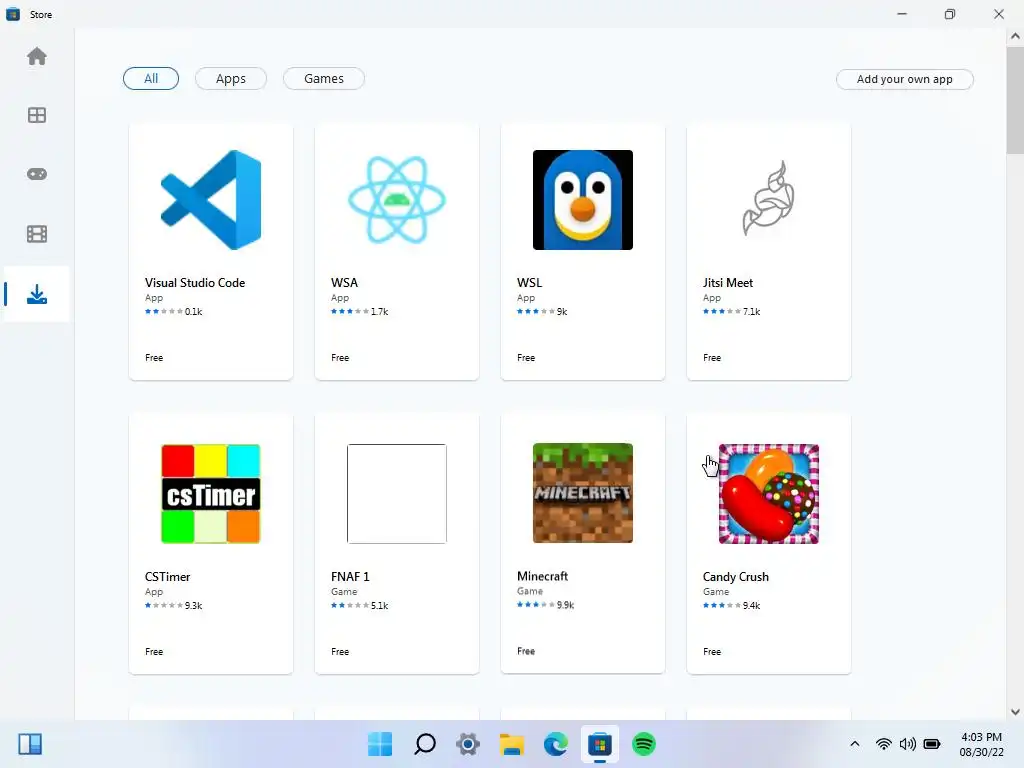This screenshot has width=1024, height=768.
Task: Click the WSA title text
Action: click(x=344, y=283)
